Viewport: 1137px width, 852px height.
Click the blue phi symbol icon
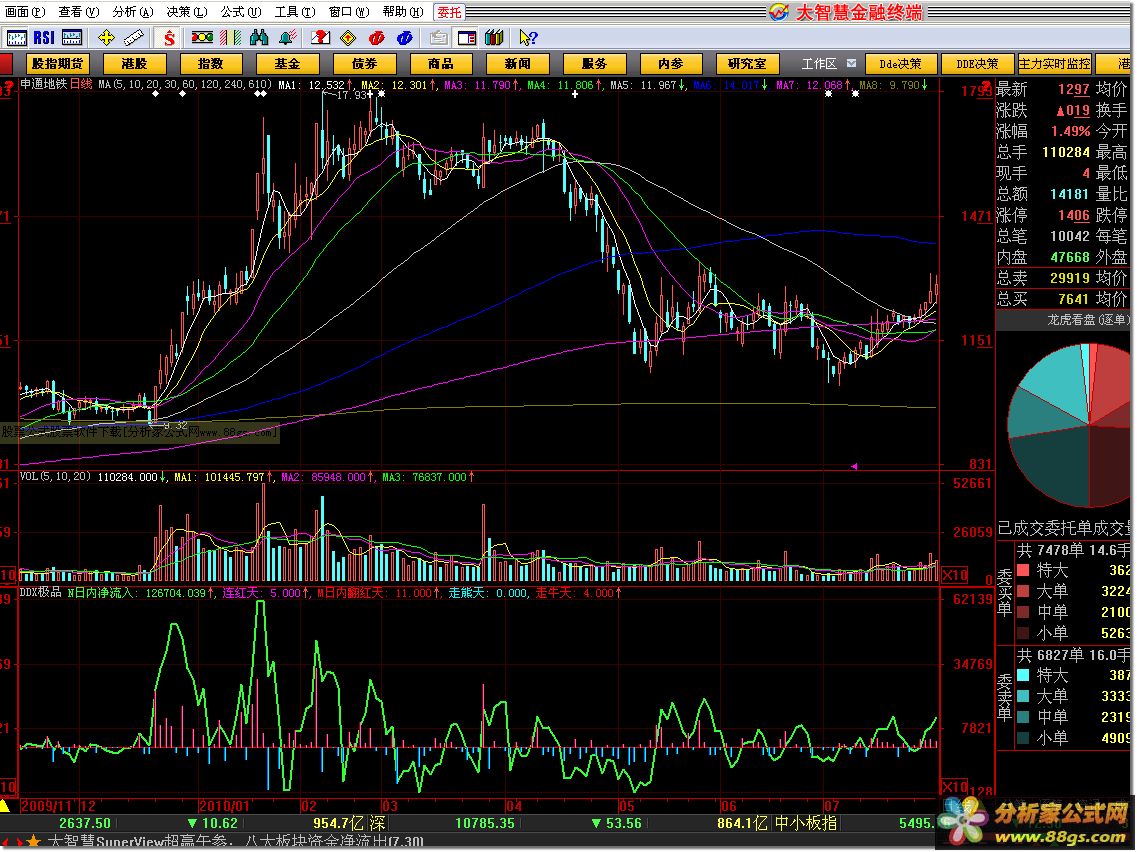click(x=405, y=38)
